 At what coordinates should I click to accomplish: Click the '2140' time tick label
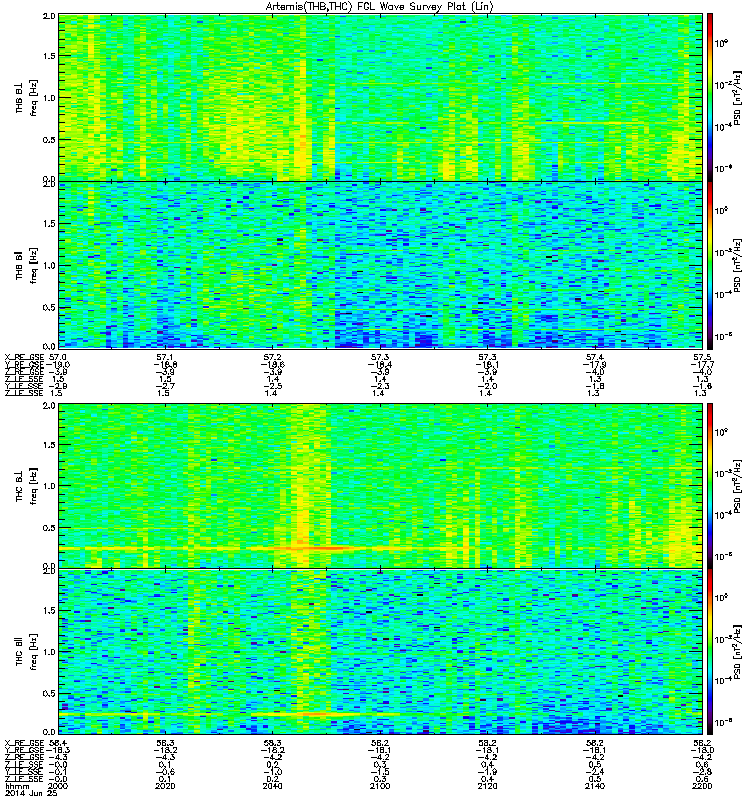click(595, 786)
